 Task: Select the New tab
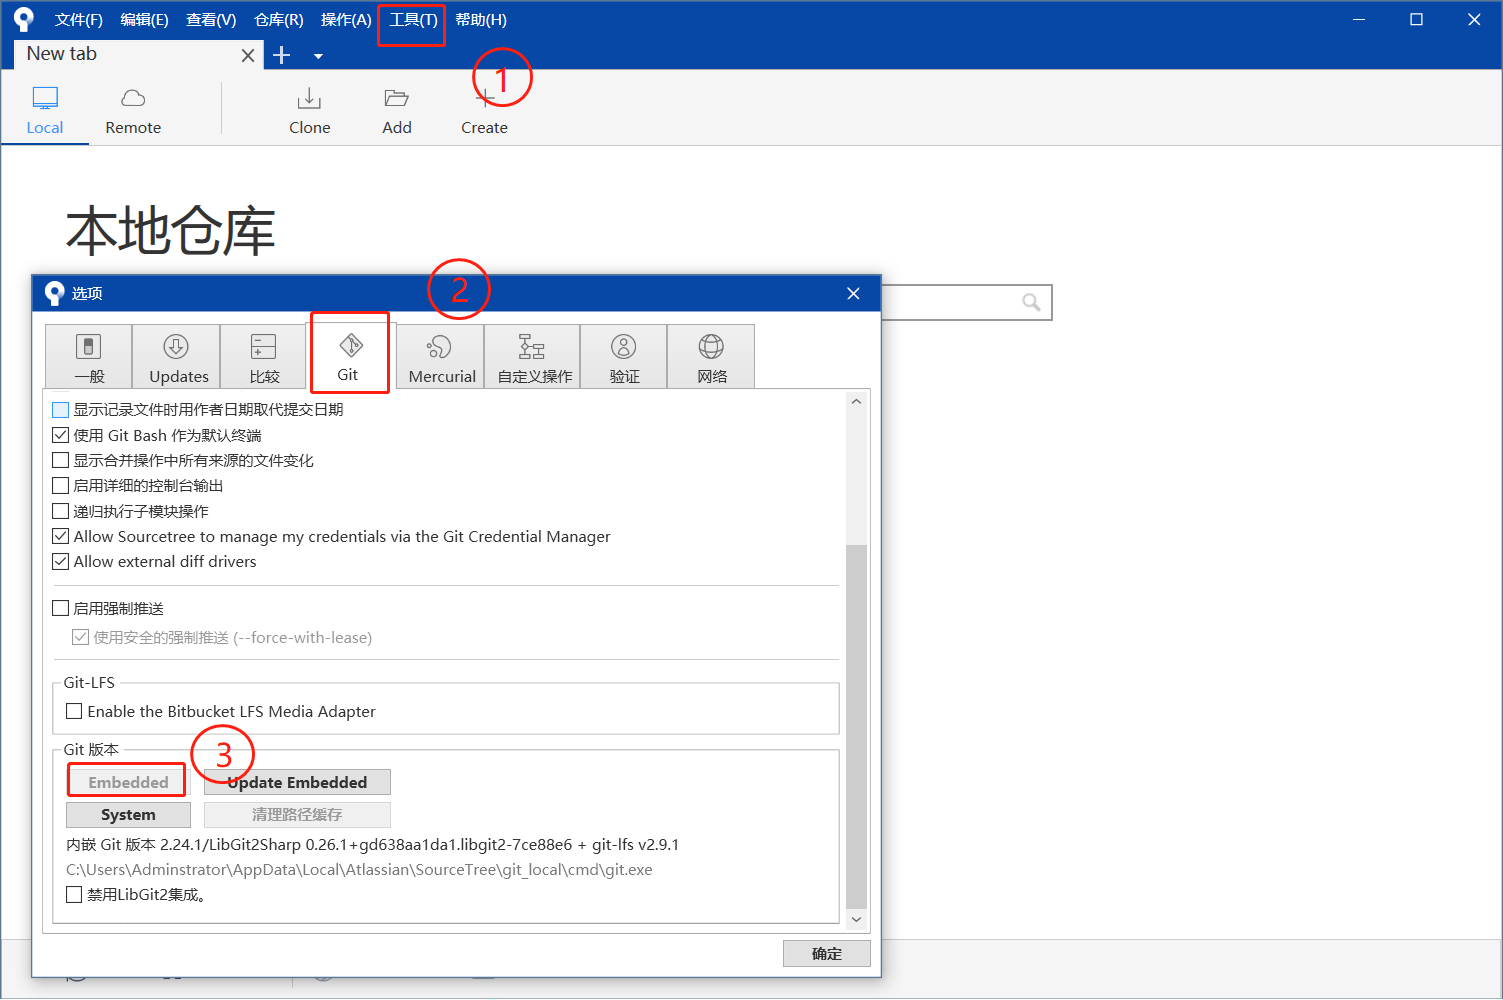(x=120, y=54)
